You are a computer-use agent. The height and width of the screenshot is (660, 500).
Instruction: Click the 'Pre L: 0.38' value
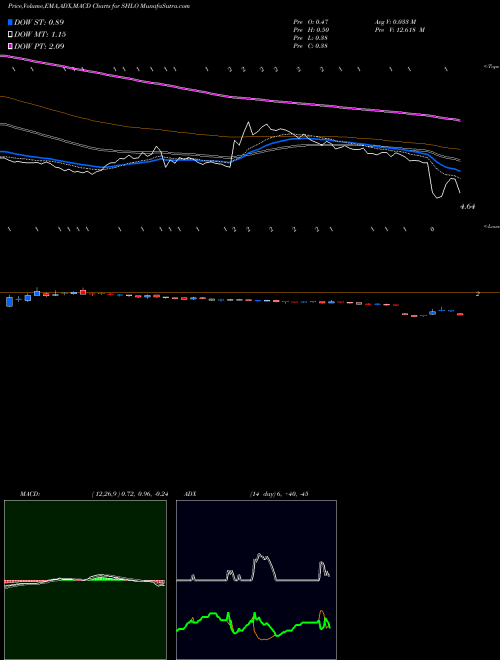coord(311,38)
